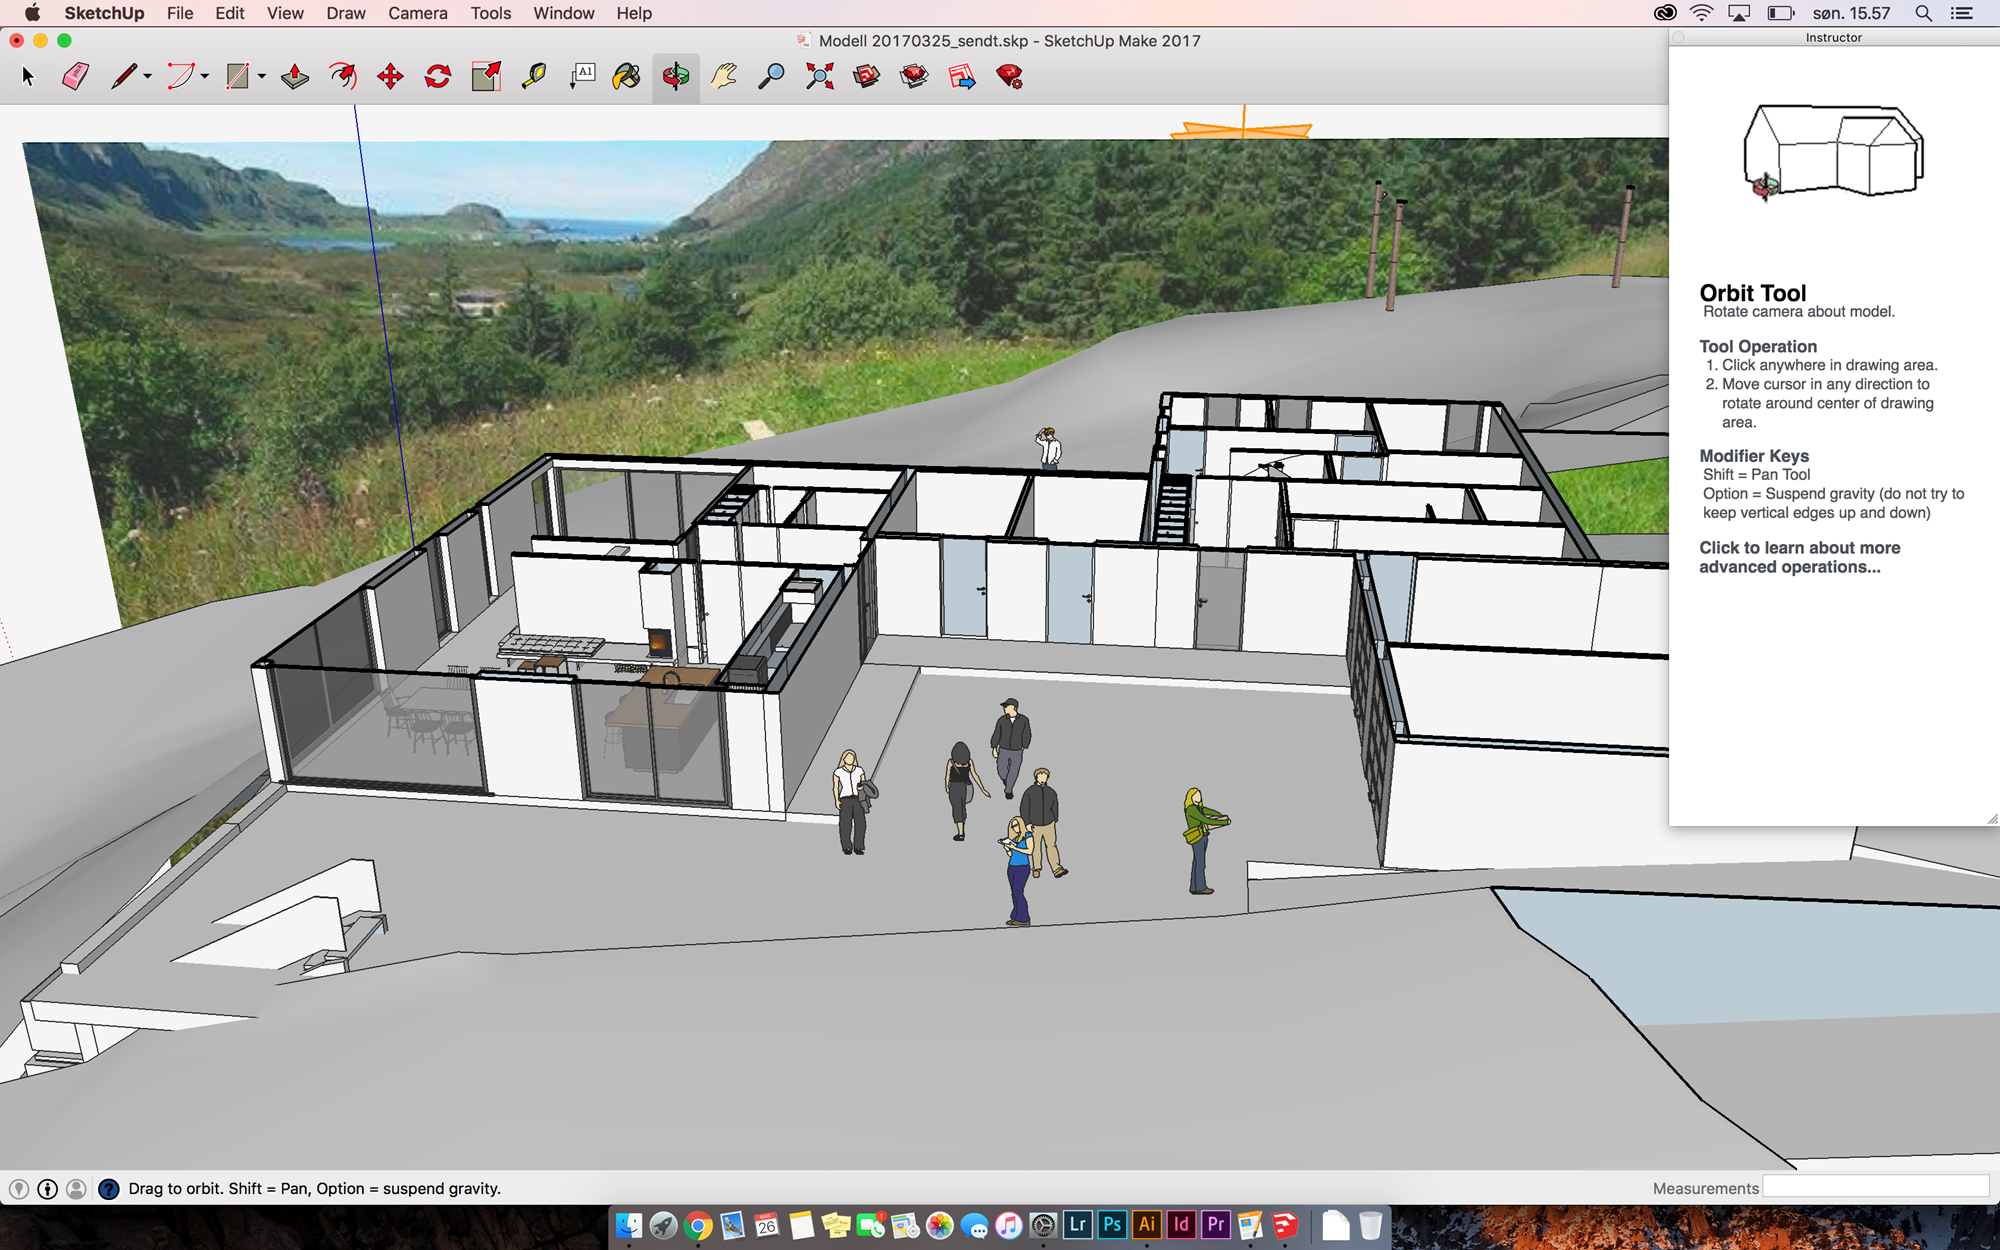Screen dimensions: 2000x1250
Task: Toggle the sign-in profile status icon
Action: pyautogui.click(x=76, y=1189)
